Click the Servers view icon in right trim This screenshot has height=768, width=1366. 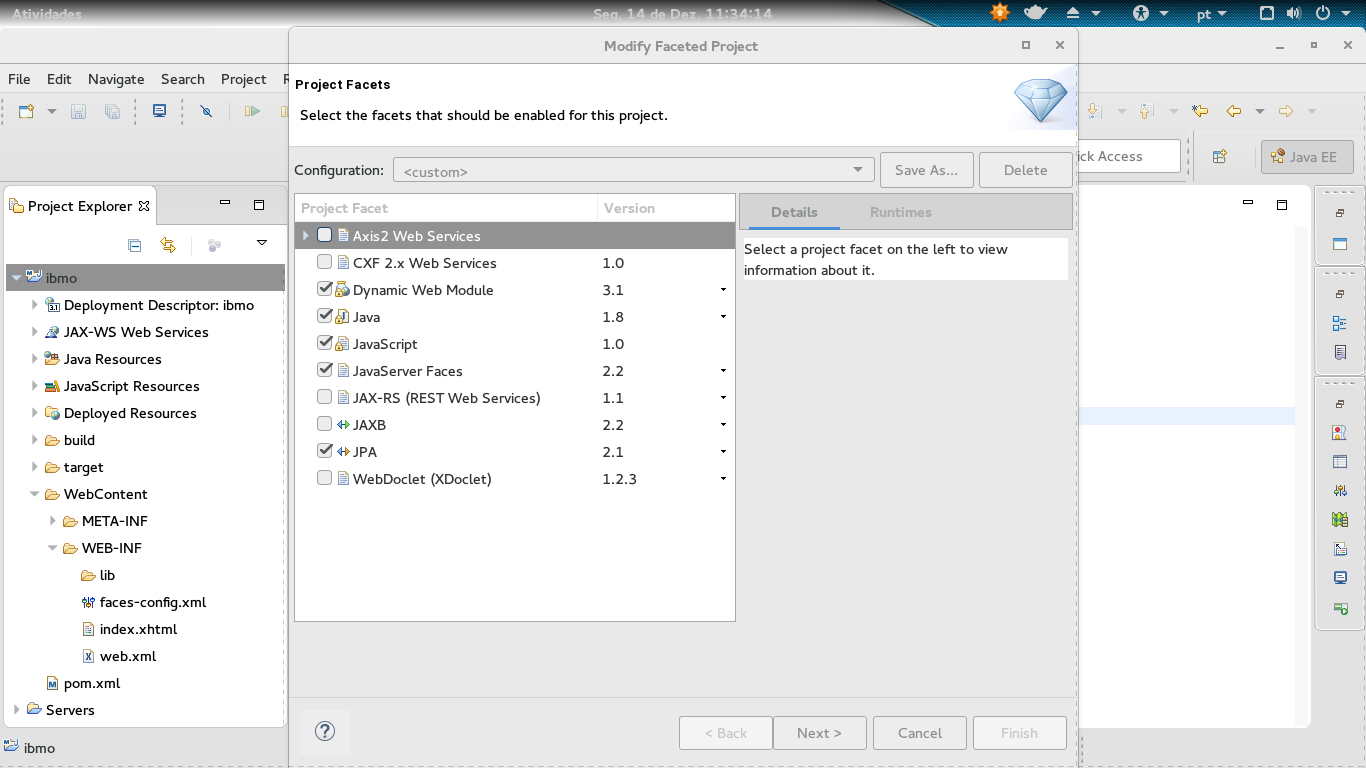point(1340,491)
